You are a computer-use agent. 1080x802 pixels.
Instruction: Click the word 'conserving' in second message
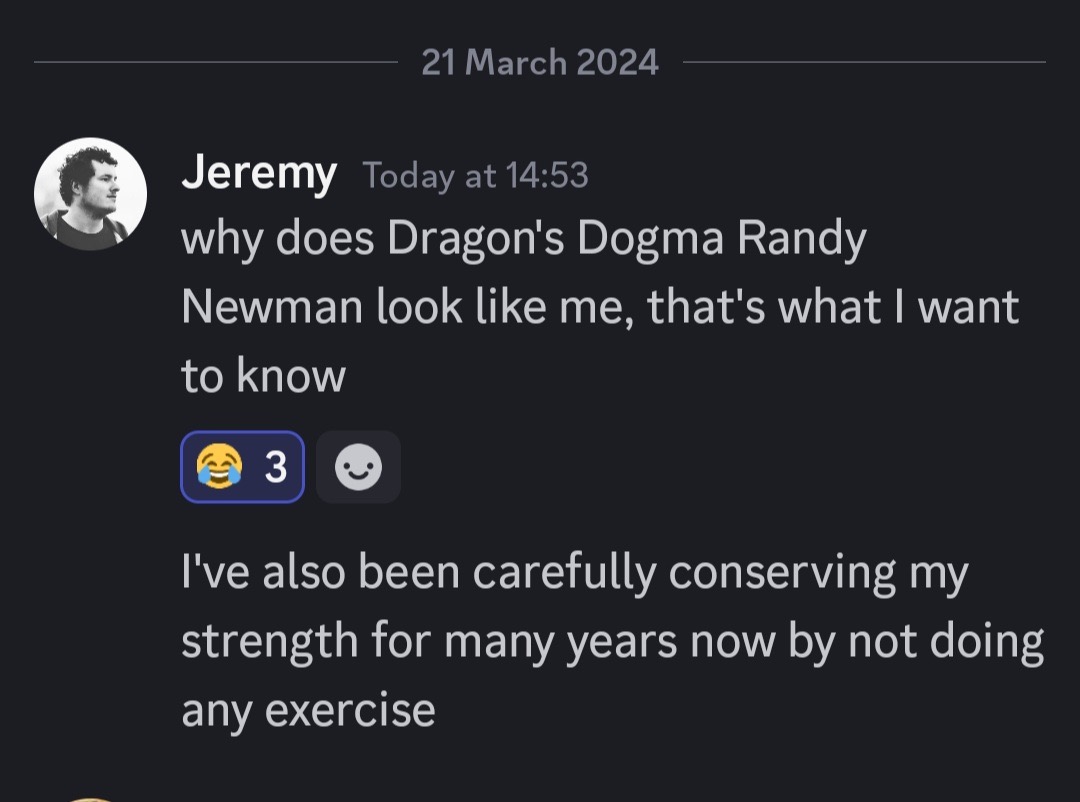click(782, 573)
